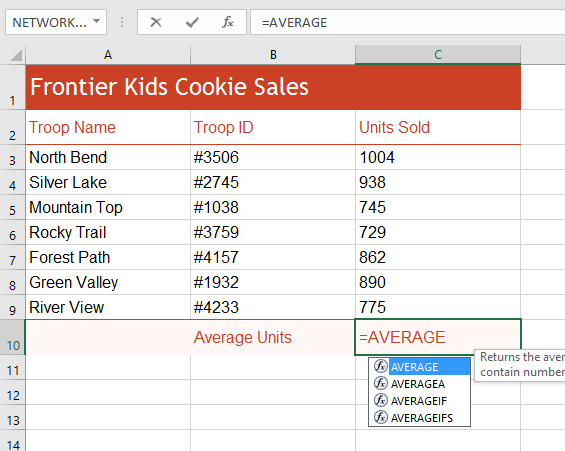Select row 5 header
This screenshot has height=451, width=565.
click(13, 207)
